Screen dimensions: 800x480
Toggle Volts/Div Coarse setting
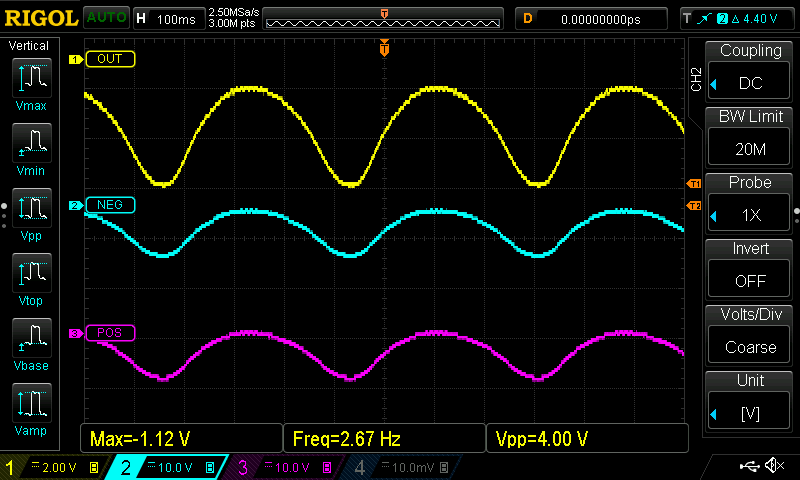tap(749, 336)
